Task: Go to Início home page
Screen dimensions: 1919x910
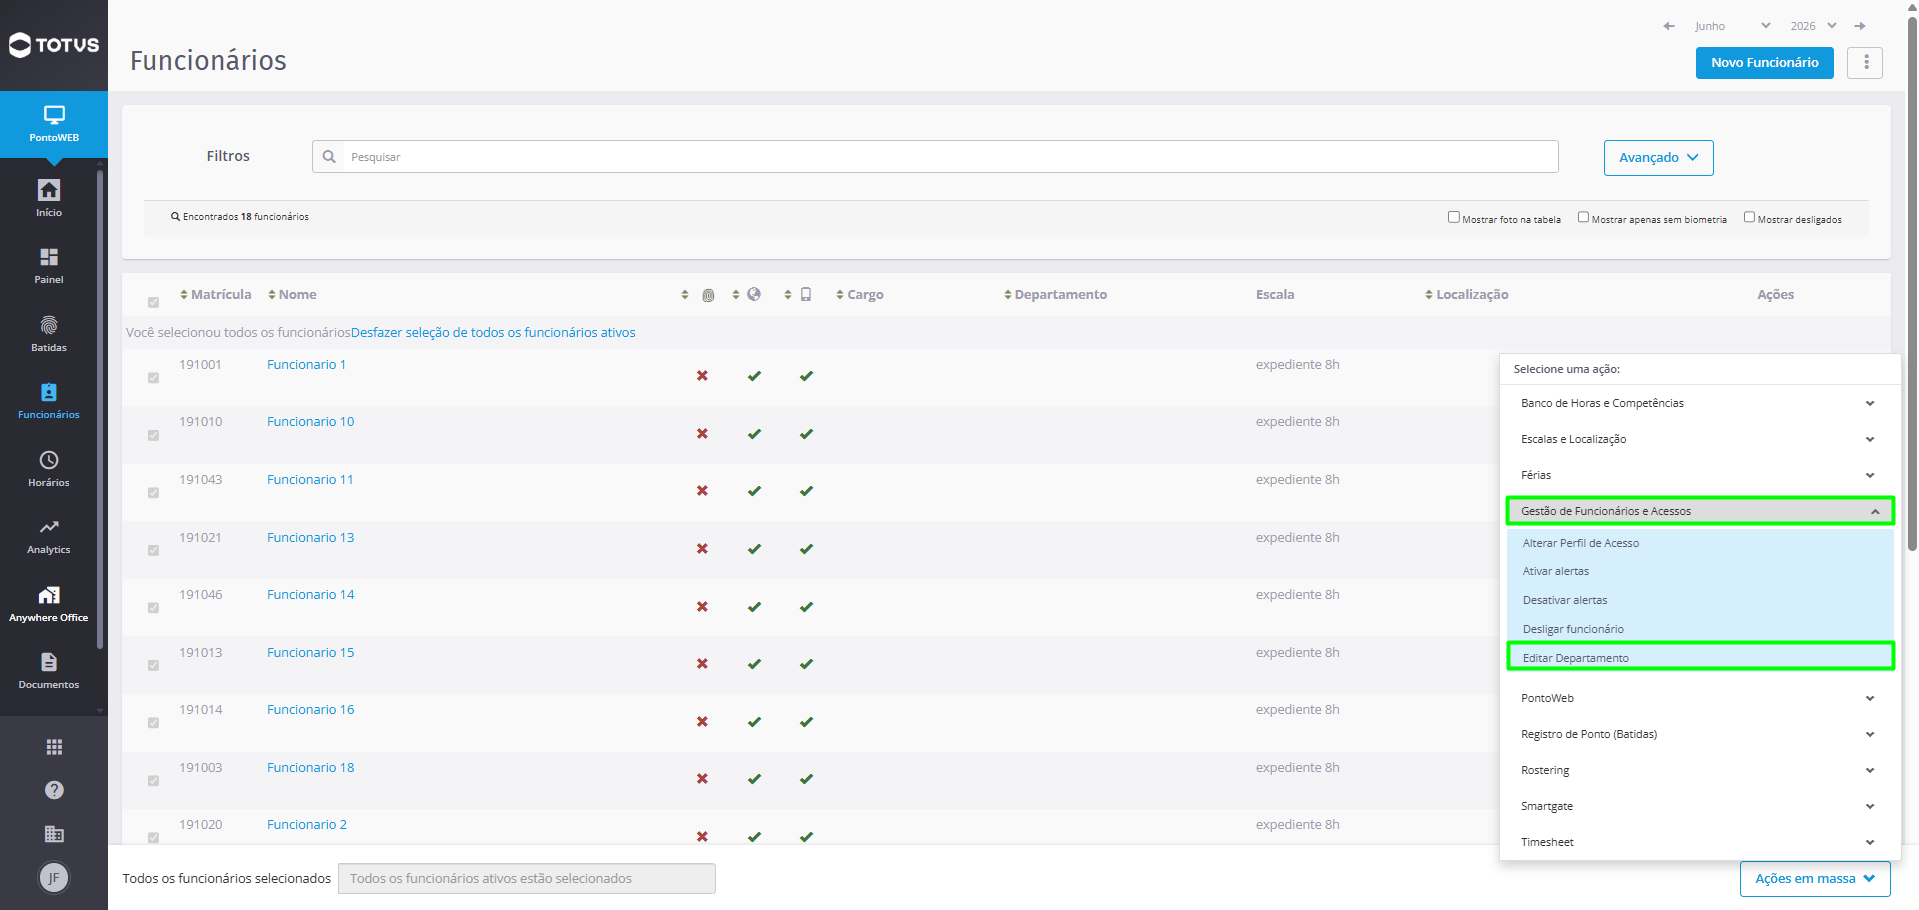Action: point(49,198)
